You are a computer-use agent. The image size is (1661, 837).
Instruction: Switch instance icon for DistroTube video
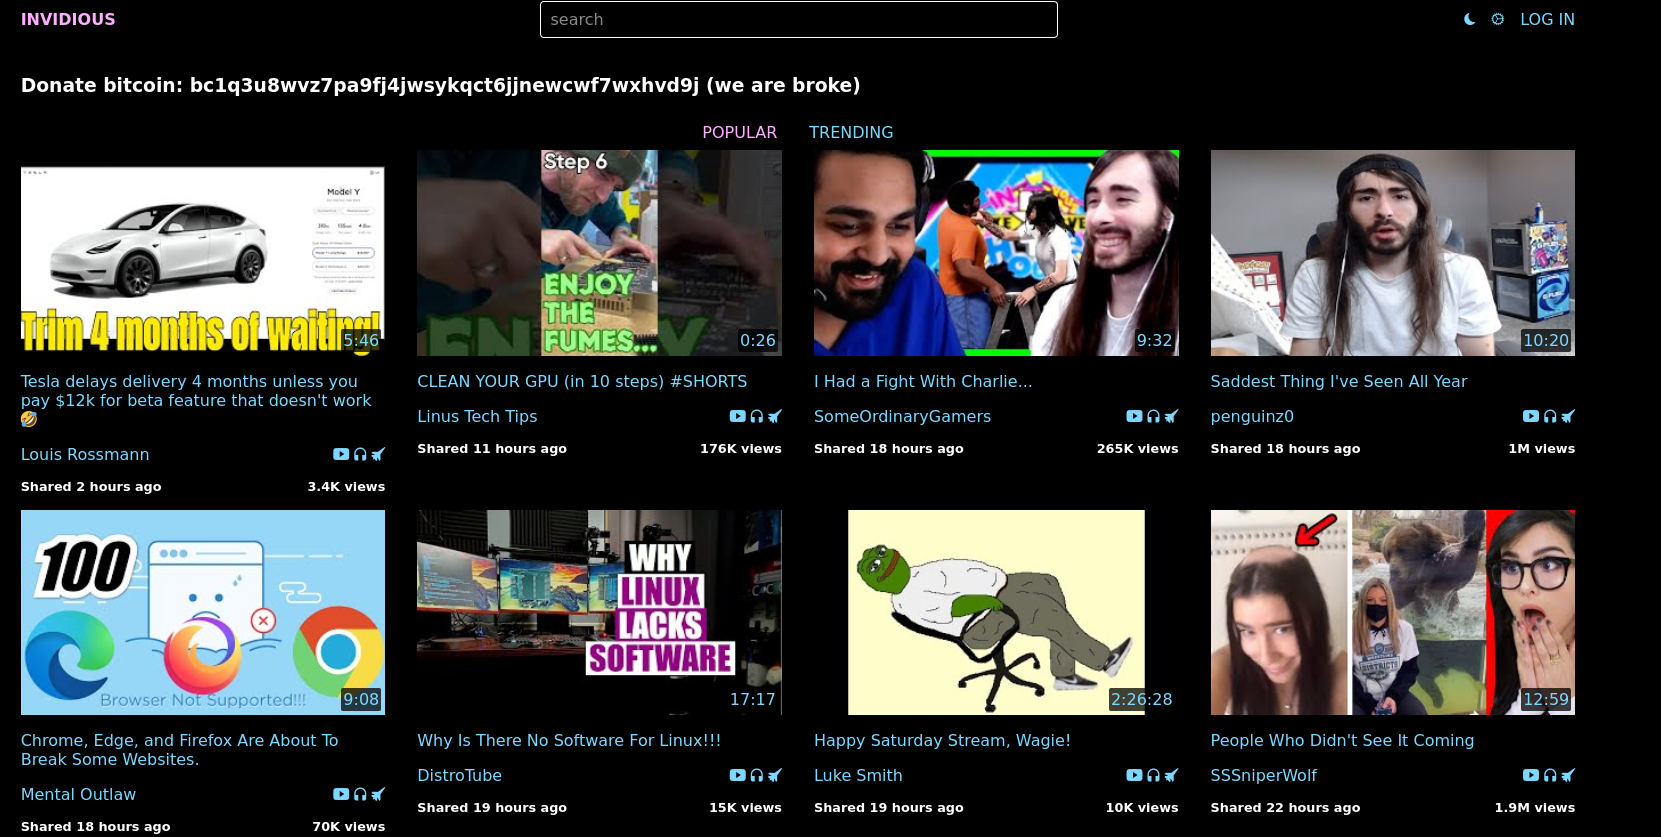click(774, 775)
